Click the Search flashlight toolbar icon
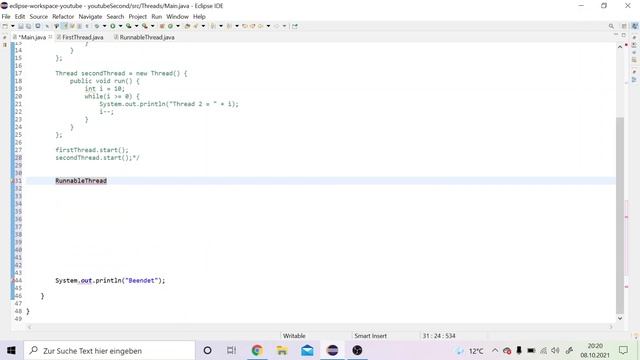The image size is (640, 360). 196,26
